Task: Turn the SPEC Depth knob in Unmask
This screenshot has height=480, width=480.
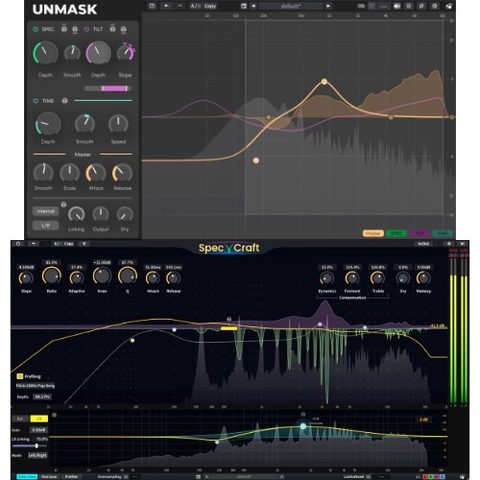Action: (46, 53)
